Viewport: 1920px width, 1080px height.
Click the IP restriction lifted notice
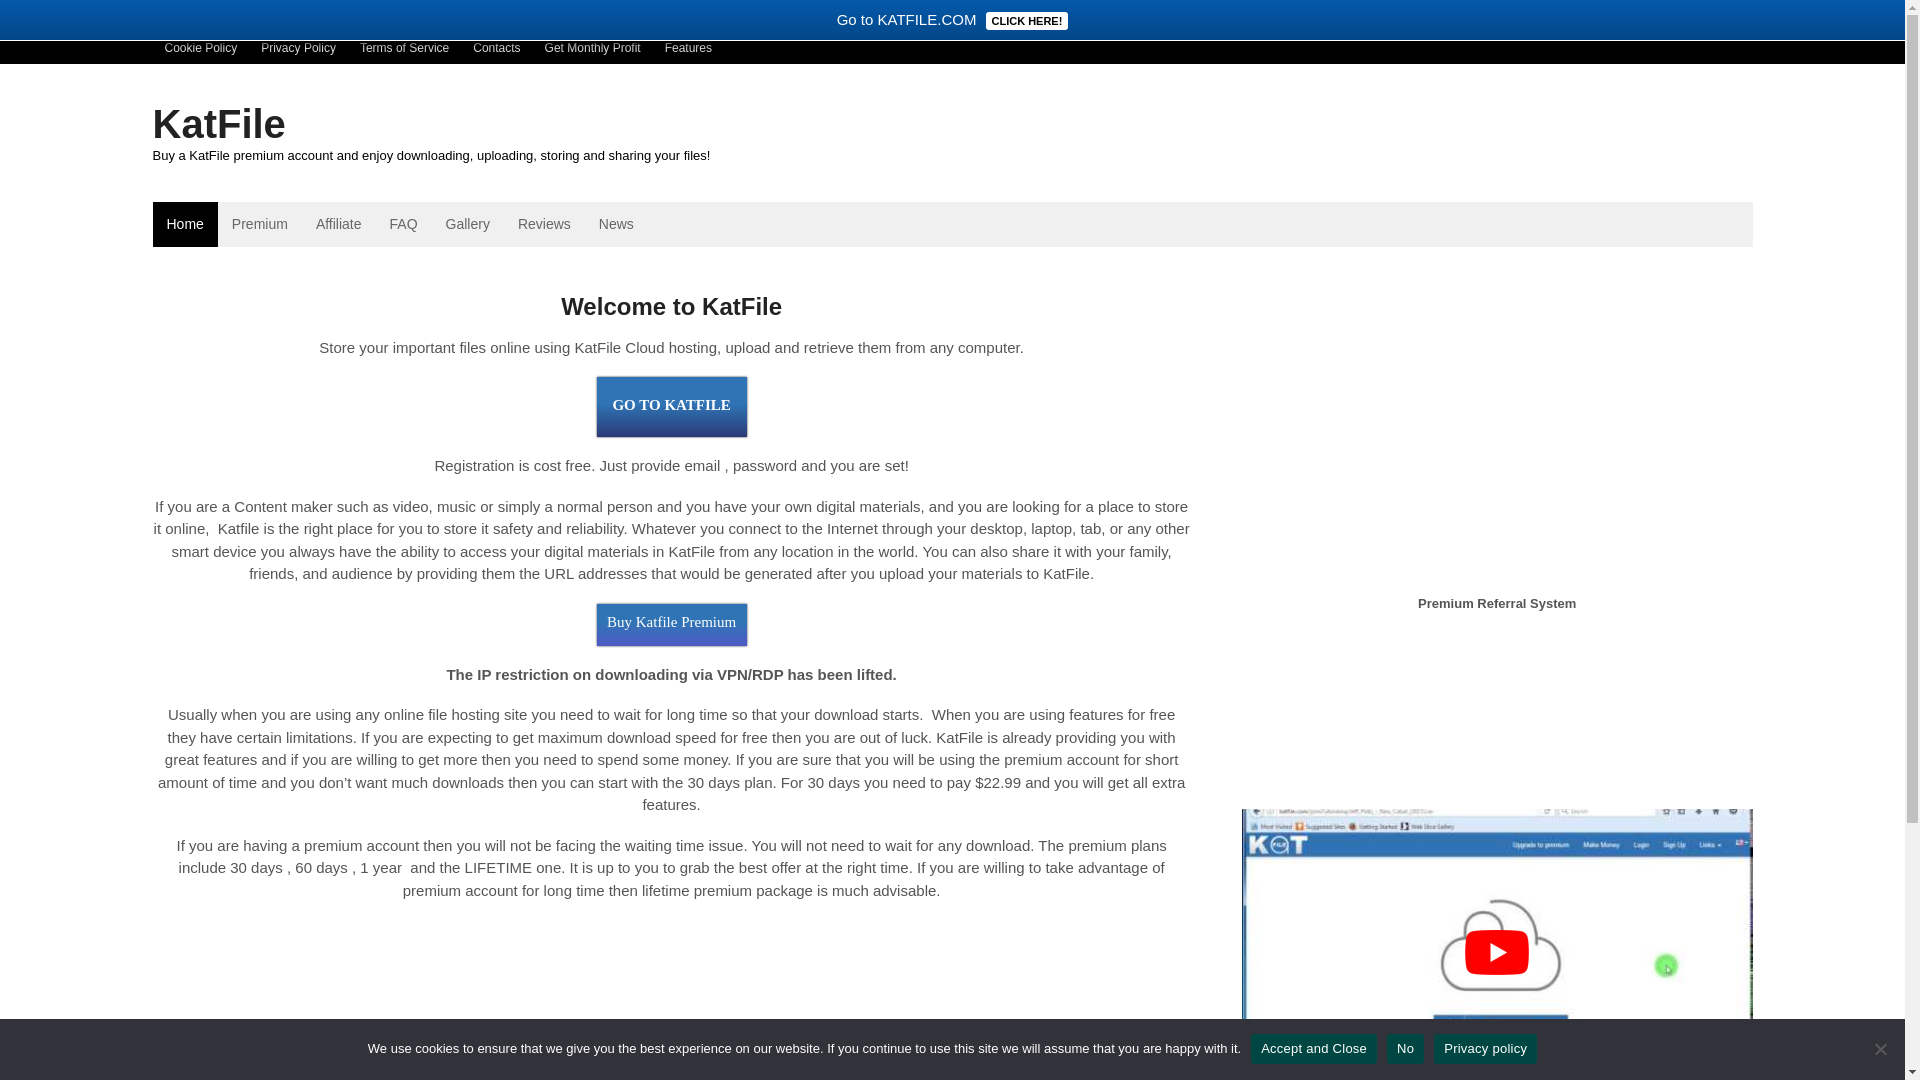pos(671,675)
